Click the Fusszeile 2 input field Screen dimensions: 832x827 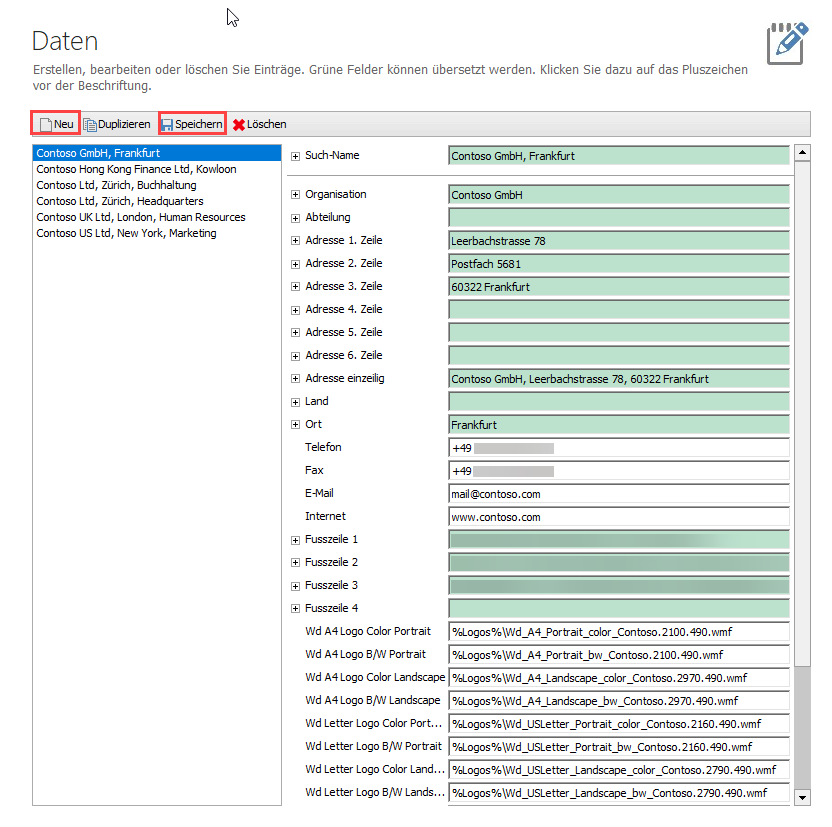coord(619,563)
